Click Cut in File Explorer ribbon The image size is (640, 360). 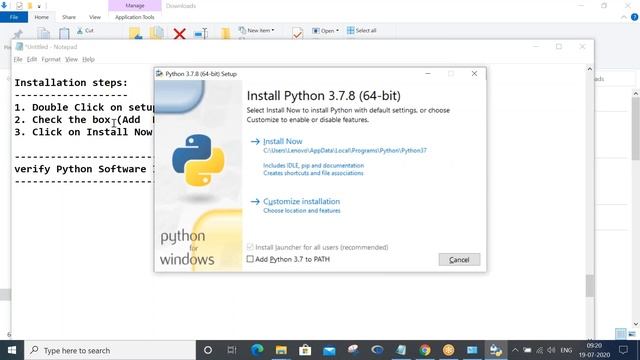(86, 31)
